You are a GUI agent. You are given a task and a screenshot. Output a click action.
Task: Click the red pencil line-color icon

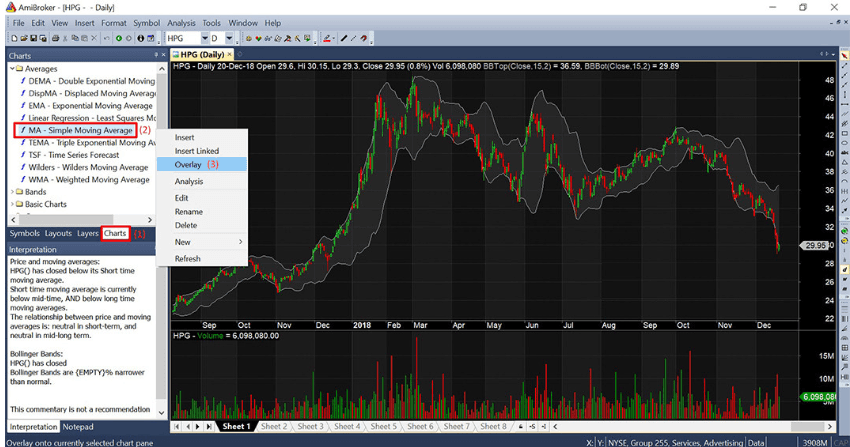pos(326,38)
